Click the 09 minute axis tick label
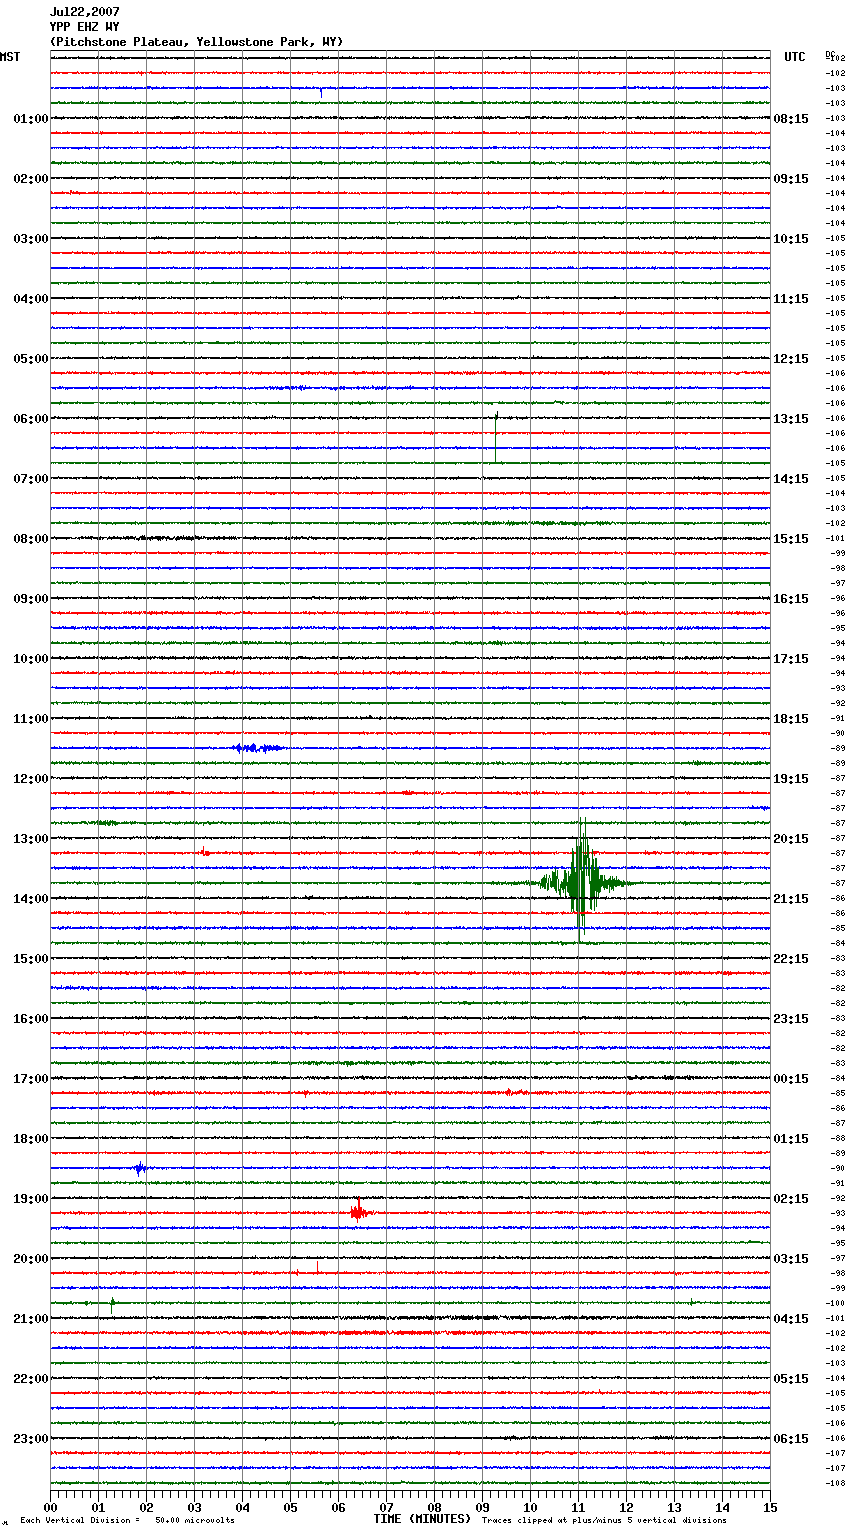 pyautogui.click(x=482, y=1507)
